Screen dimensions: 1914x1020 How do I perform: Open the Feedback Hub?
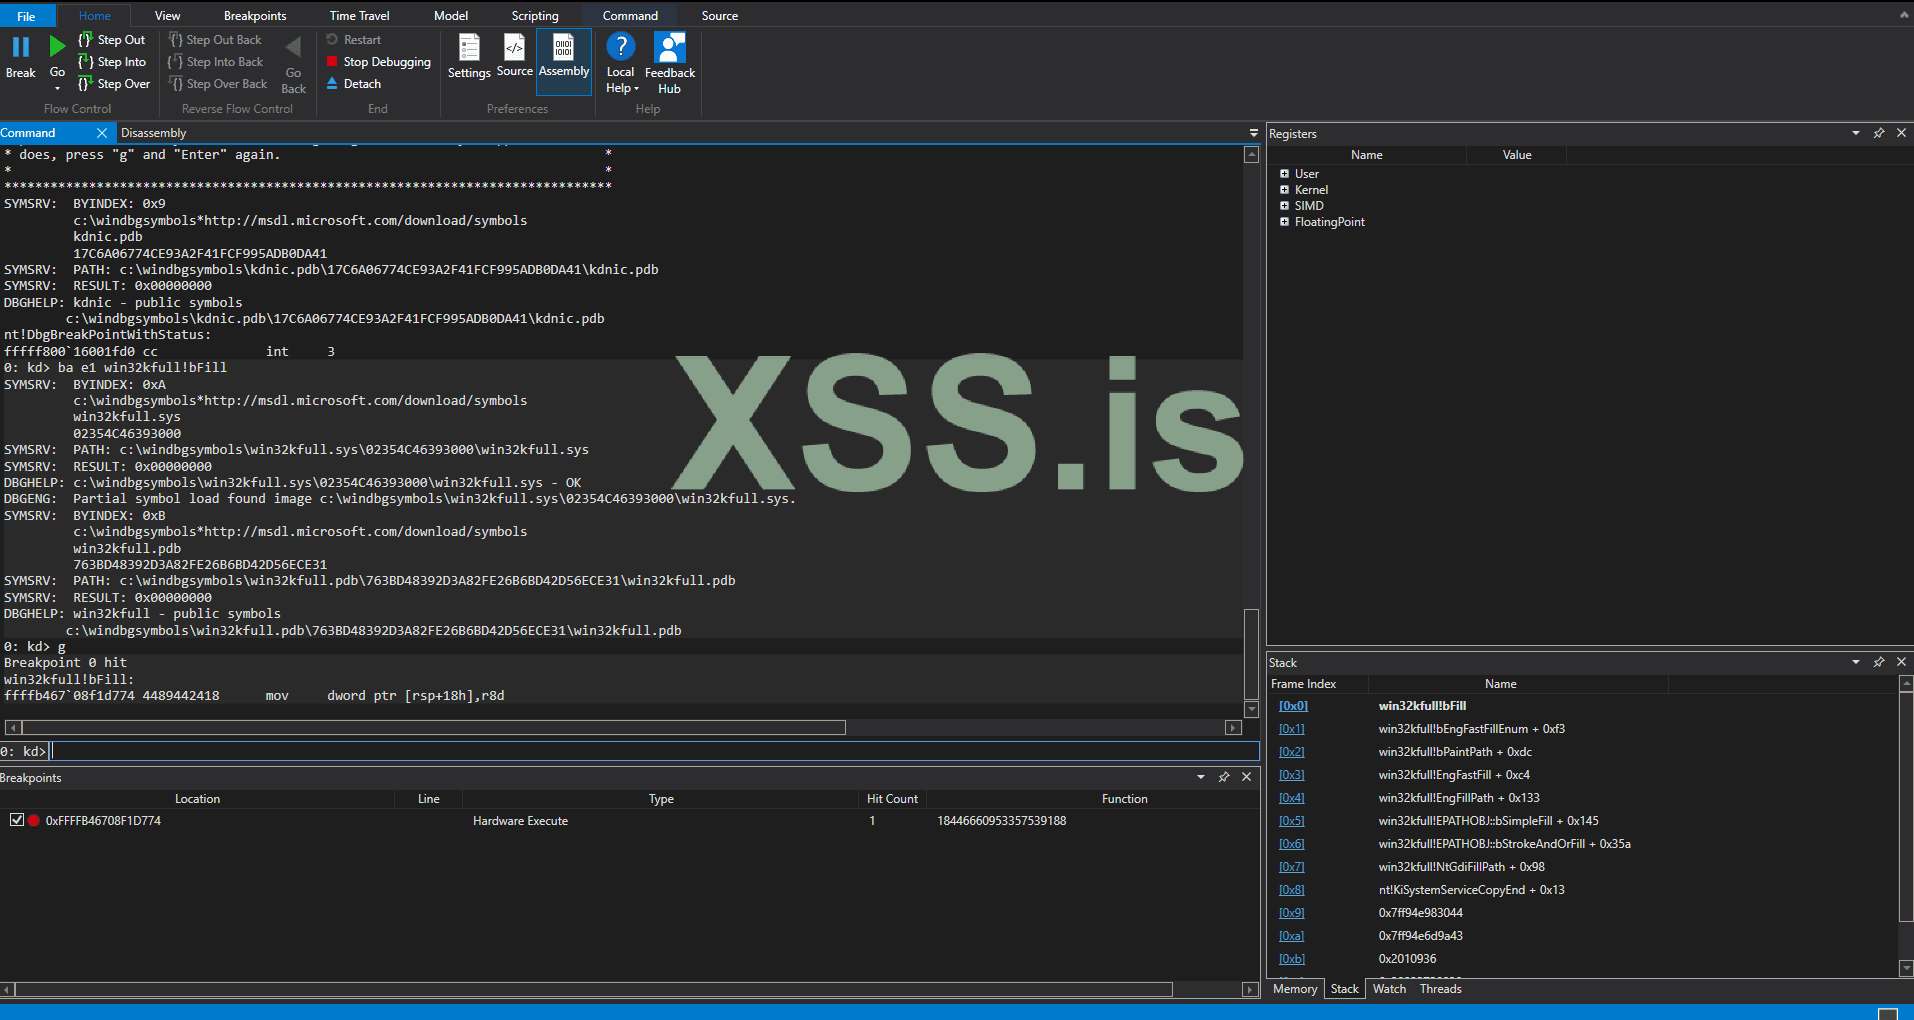pyautogui.click(x=669, y=48)
